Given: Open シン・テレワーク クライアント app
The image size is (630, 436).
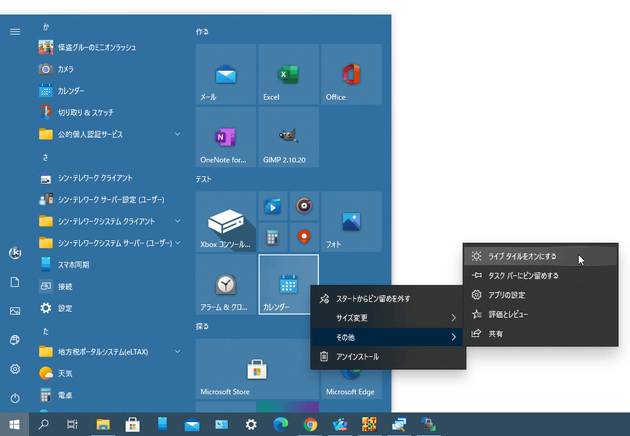Looking at the screenshot, I should tap(109, 178).
